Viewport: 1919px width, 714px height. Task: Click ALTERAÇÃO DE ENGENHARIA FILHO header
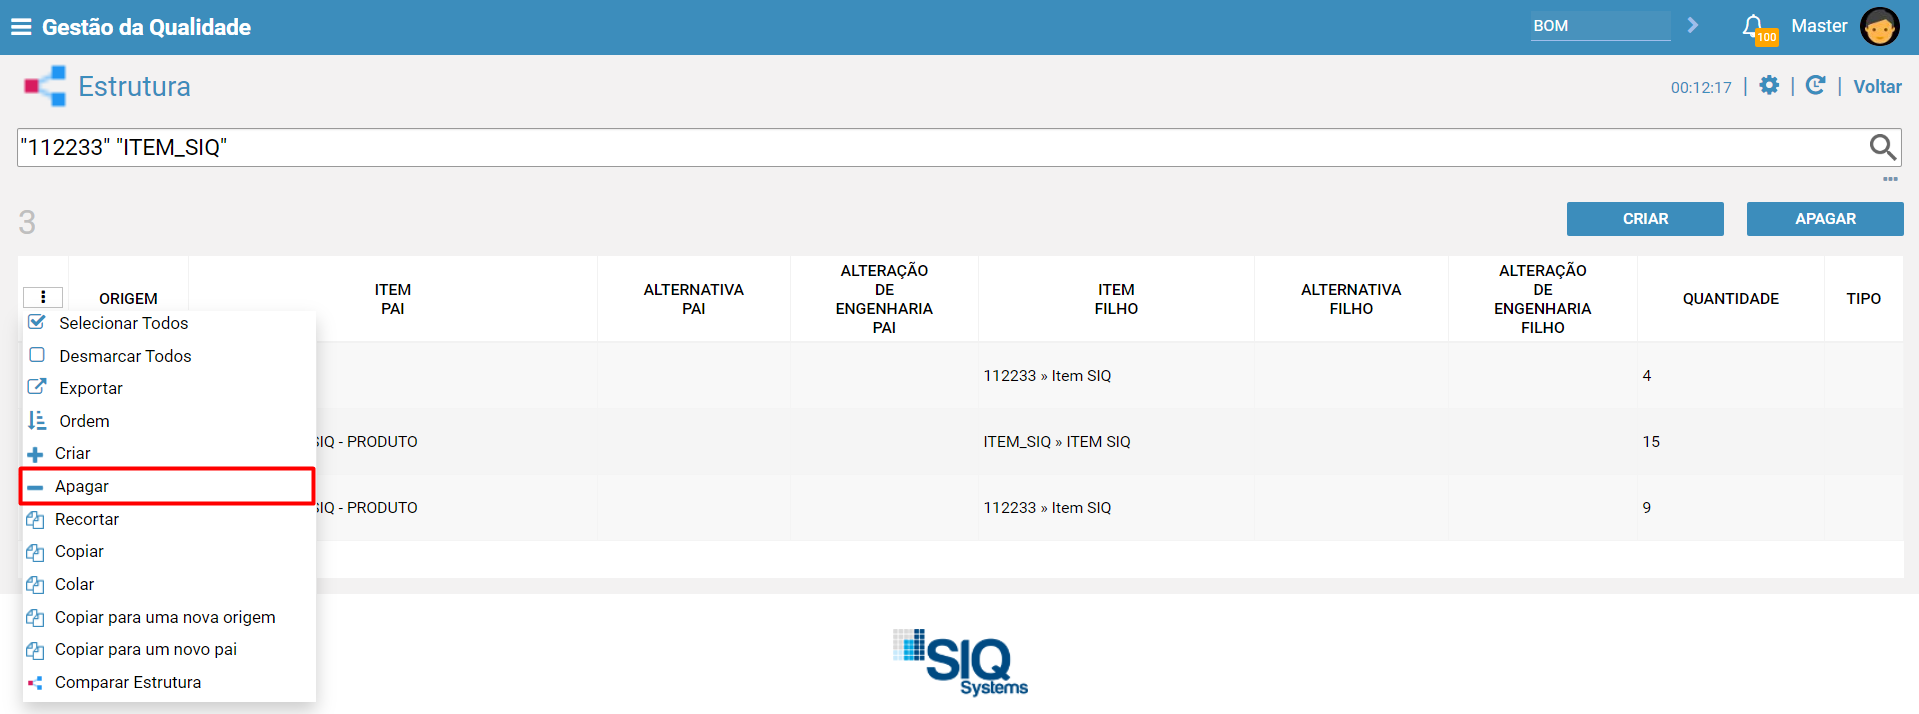coord(1543,298)
